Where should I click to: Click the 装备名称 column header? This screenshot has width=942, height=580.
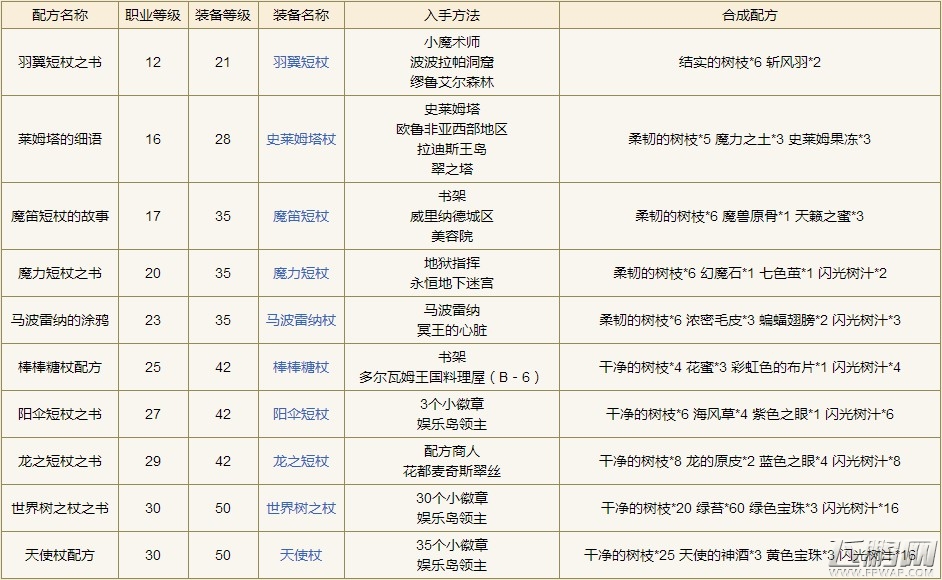pyautogui.click(x=301, y=15)
